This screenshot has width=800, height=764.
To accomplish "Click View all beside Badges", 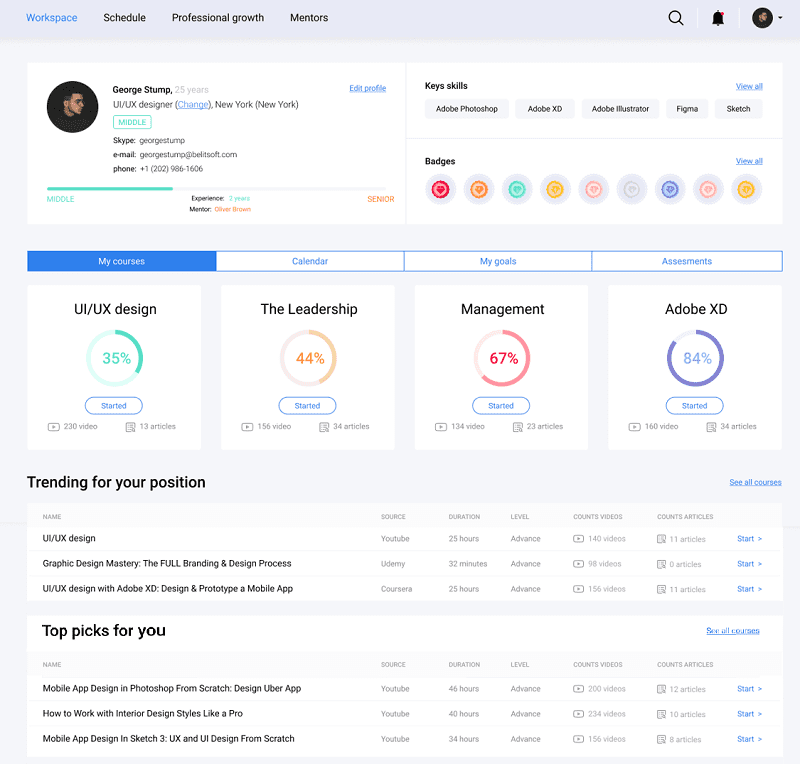I will tap(749, 161).
